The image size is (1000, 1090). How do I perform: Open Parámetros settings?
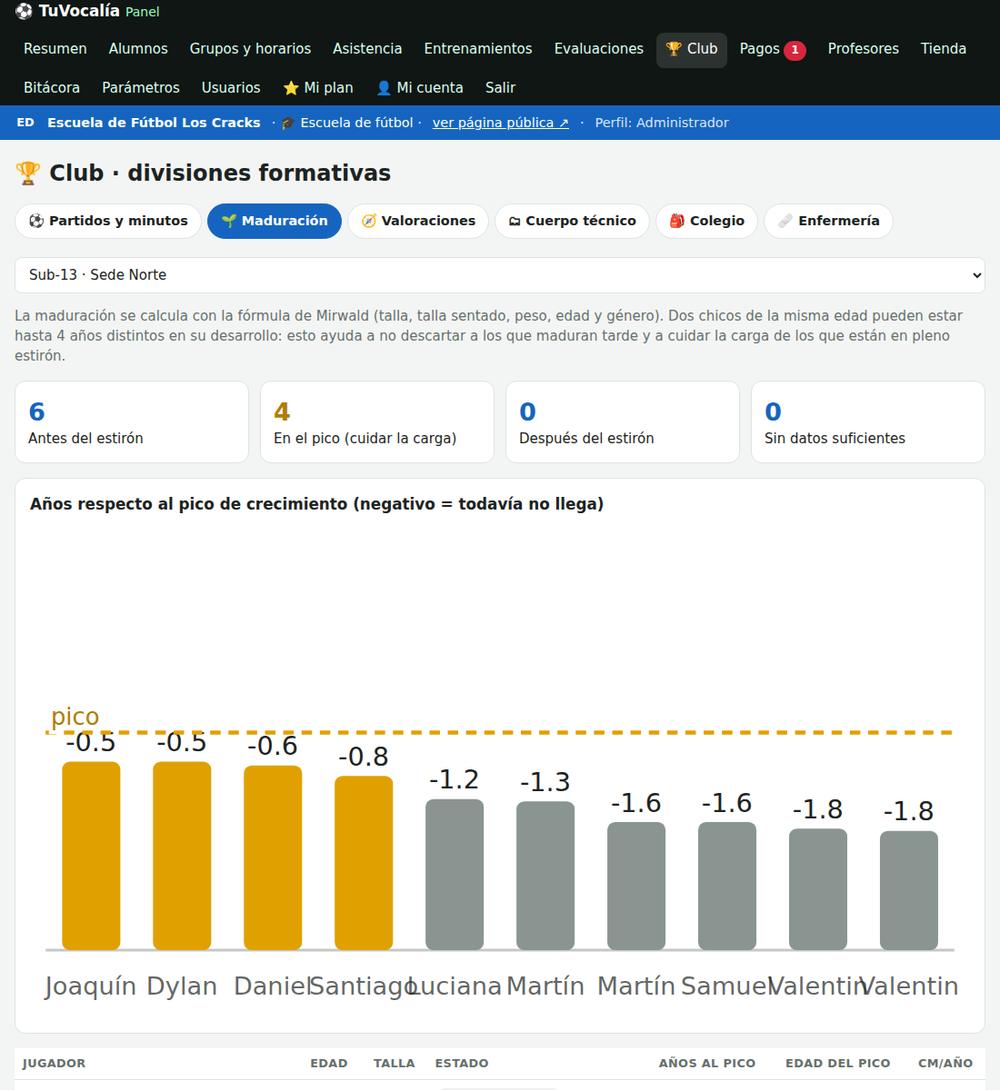[x=141, y=88]
